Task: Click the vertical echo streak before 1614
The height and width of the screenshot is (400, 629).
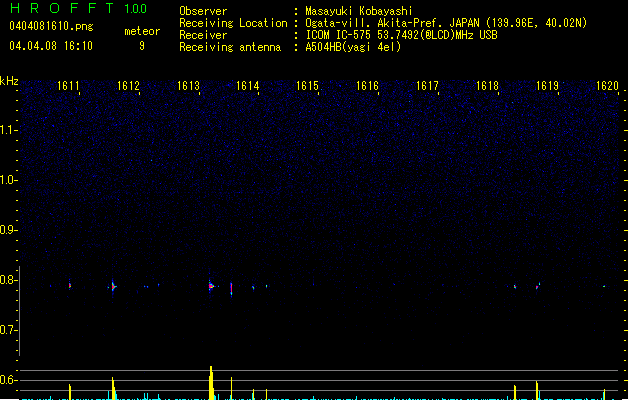Action: [x=231, y=289]
